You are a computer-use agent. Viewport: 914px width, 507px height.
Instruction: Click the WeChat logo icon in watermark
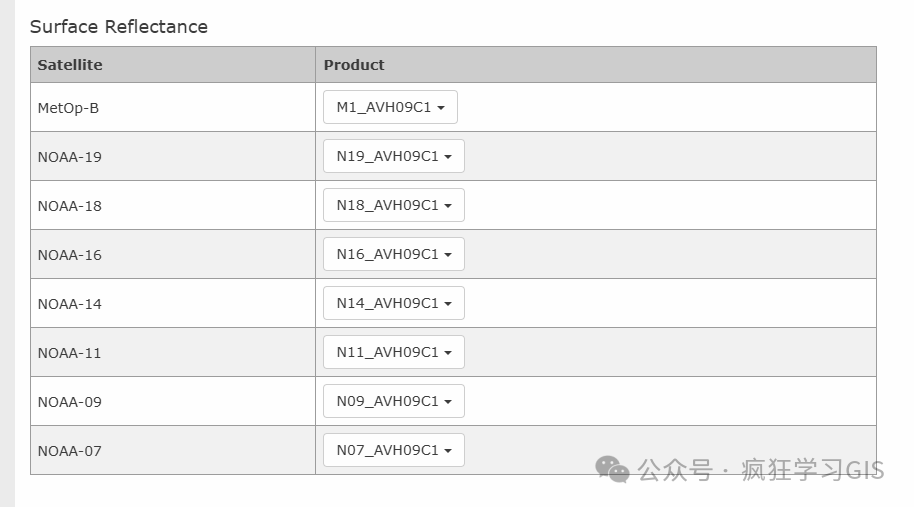click(612, 469)
